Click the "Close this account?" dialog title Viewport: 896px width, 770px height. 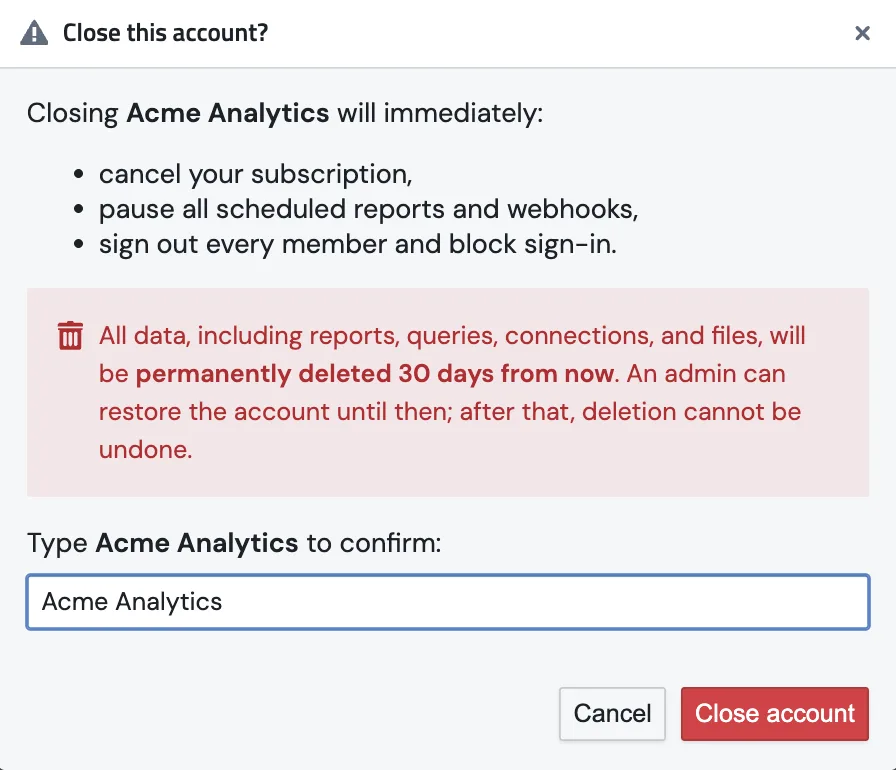point(165,33)
